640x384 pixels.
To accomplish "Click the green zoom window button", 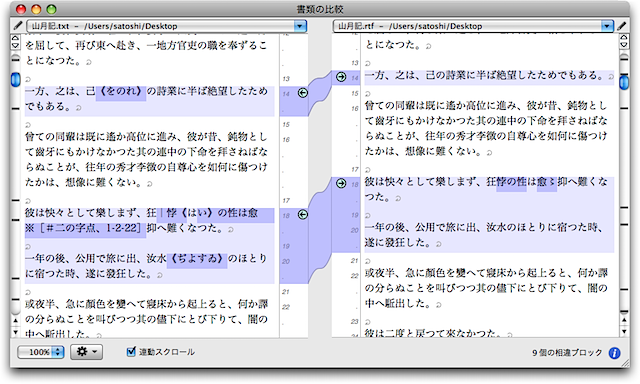I will coord(51,9).
